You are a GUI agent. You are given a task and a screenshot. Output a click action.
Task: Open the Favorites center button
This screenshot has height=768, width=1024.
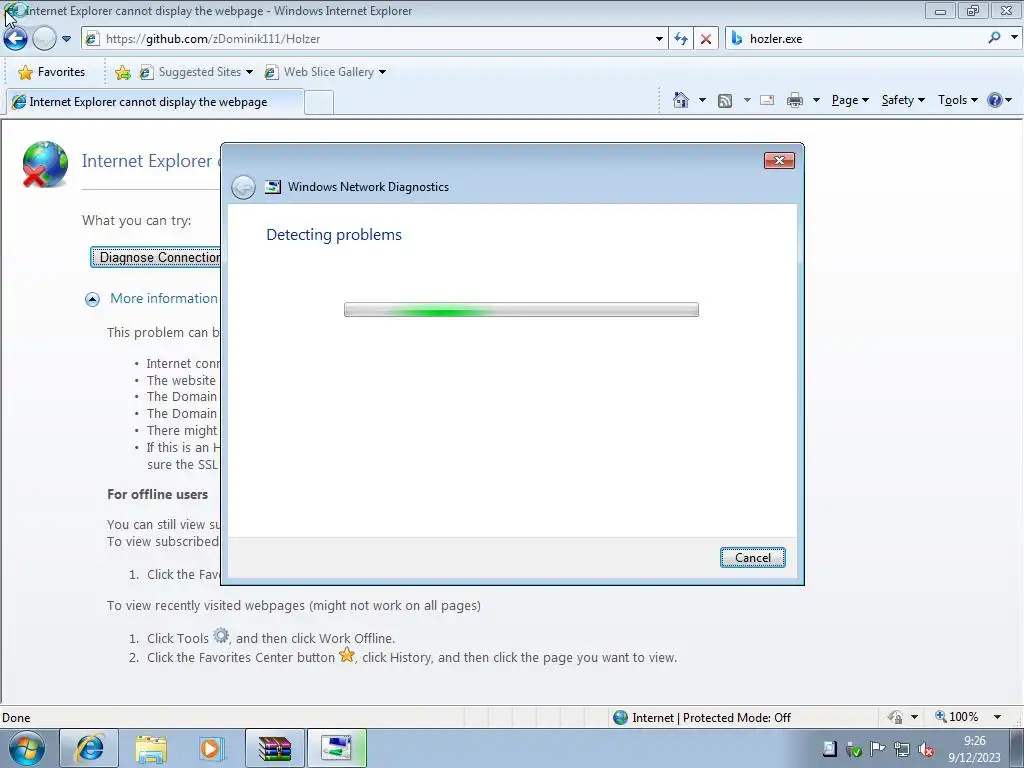(x=52, y=72)
